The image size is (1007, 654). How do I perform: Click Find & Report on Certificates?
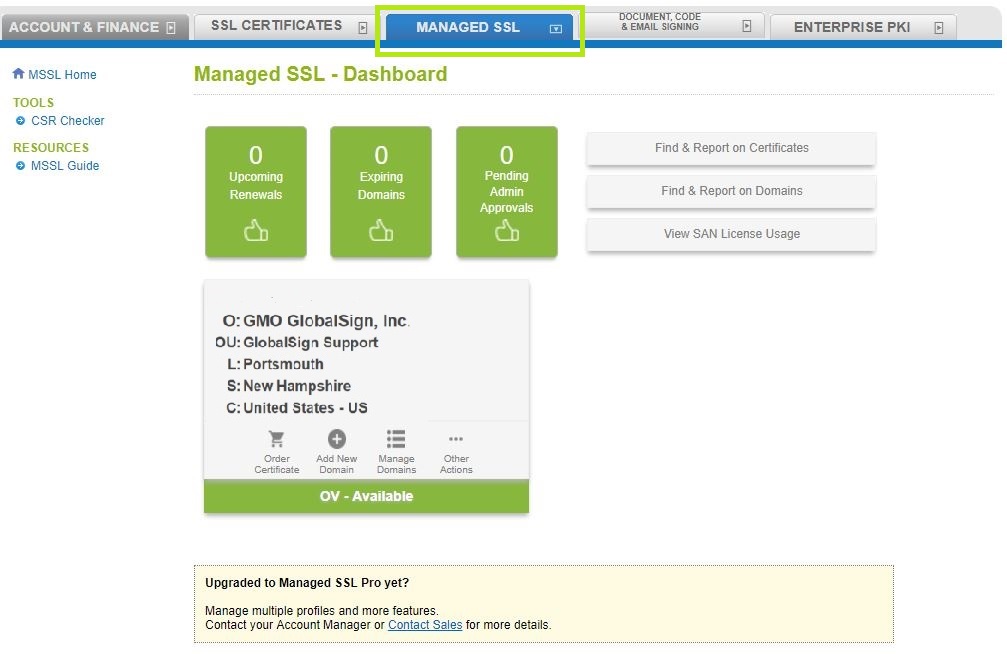(730, 148)
